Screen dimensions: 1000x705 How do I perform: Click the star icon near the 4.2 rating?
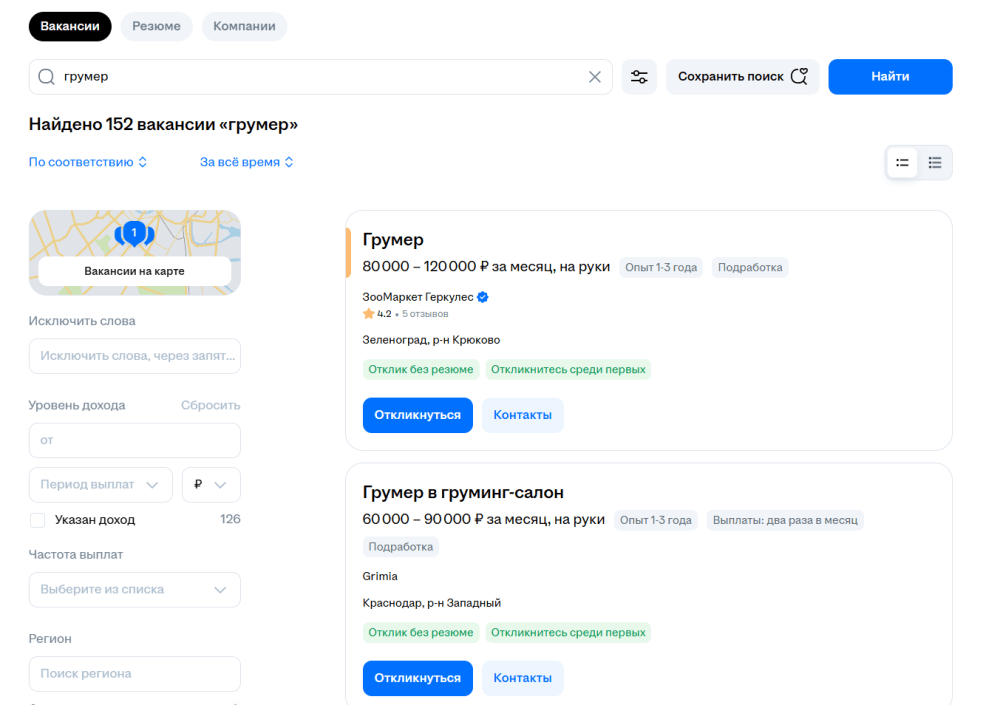pos(369,313)
